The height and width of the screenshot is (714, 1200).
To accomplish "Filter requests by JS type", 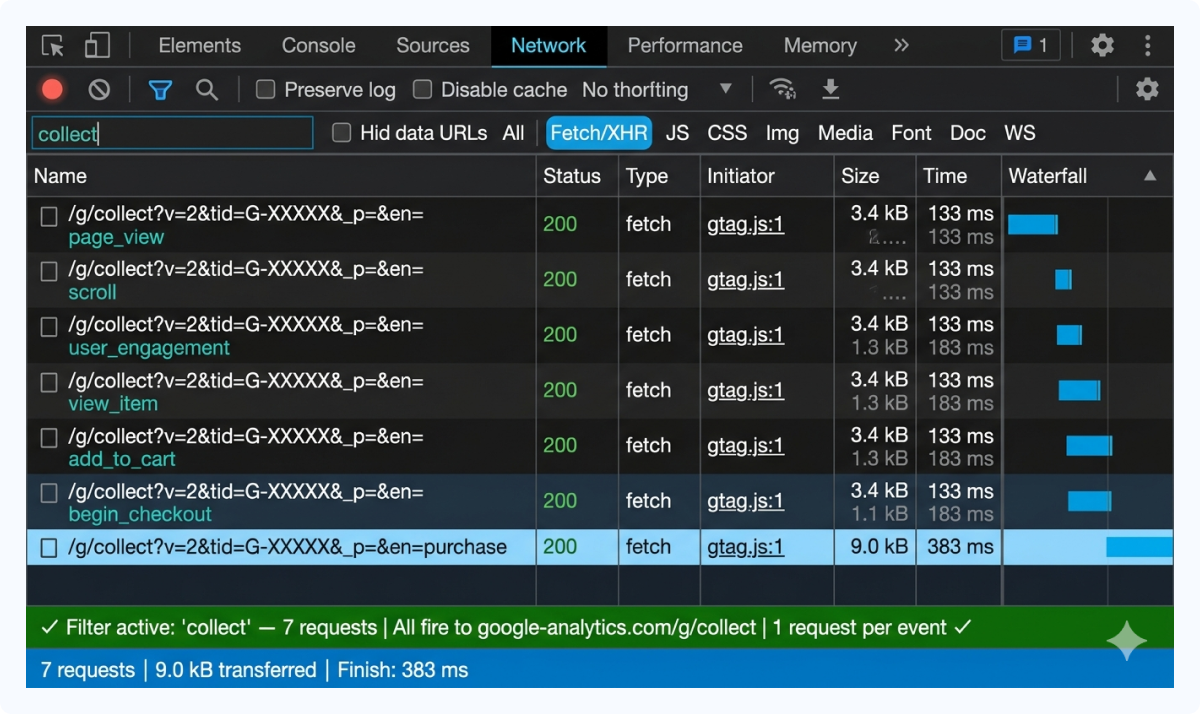I will point(677,133).
